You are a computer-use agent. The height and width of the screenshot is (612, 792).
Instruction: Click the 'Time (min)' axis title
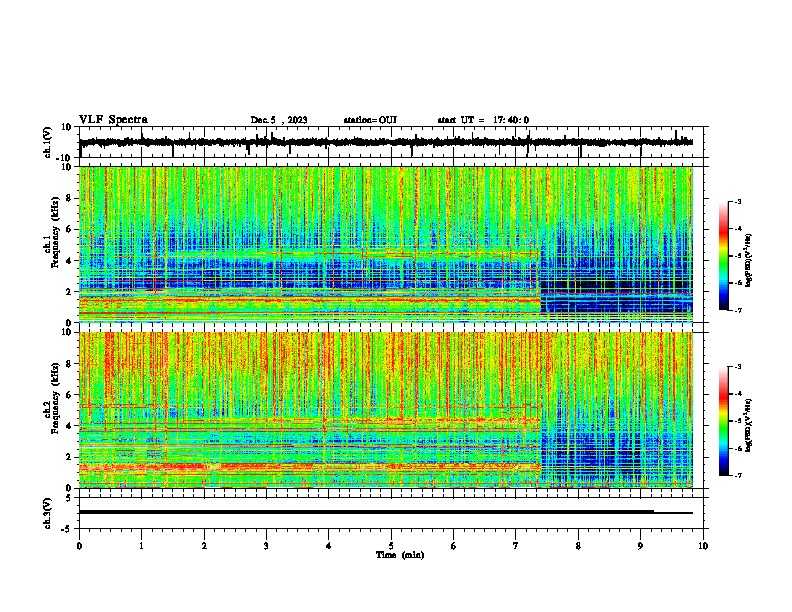[x=400, y=555]
